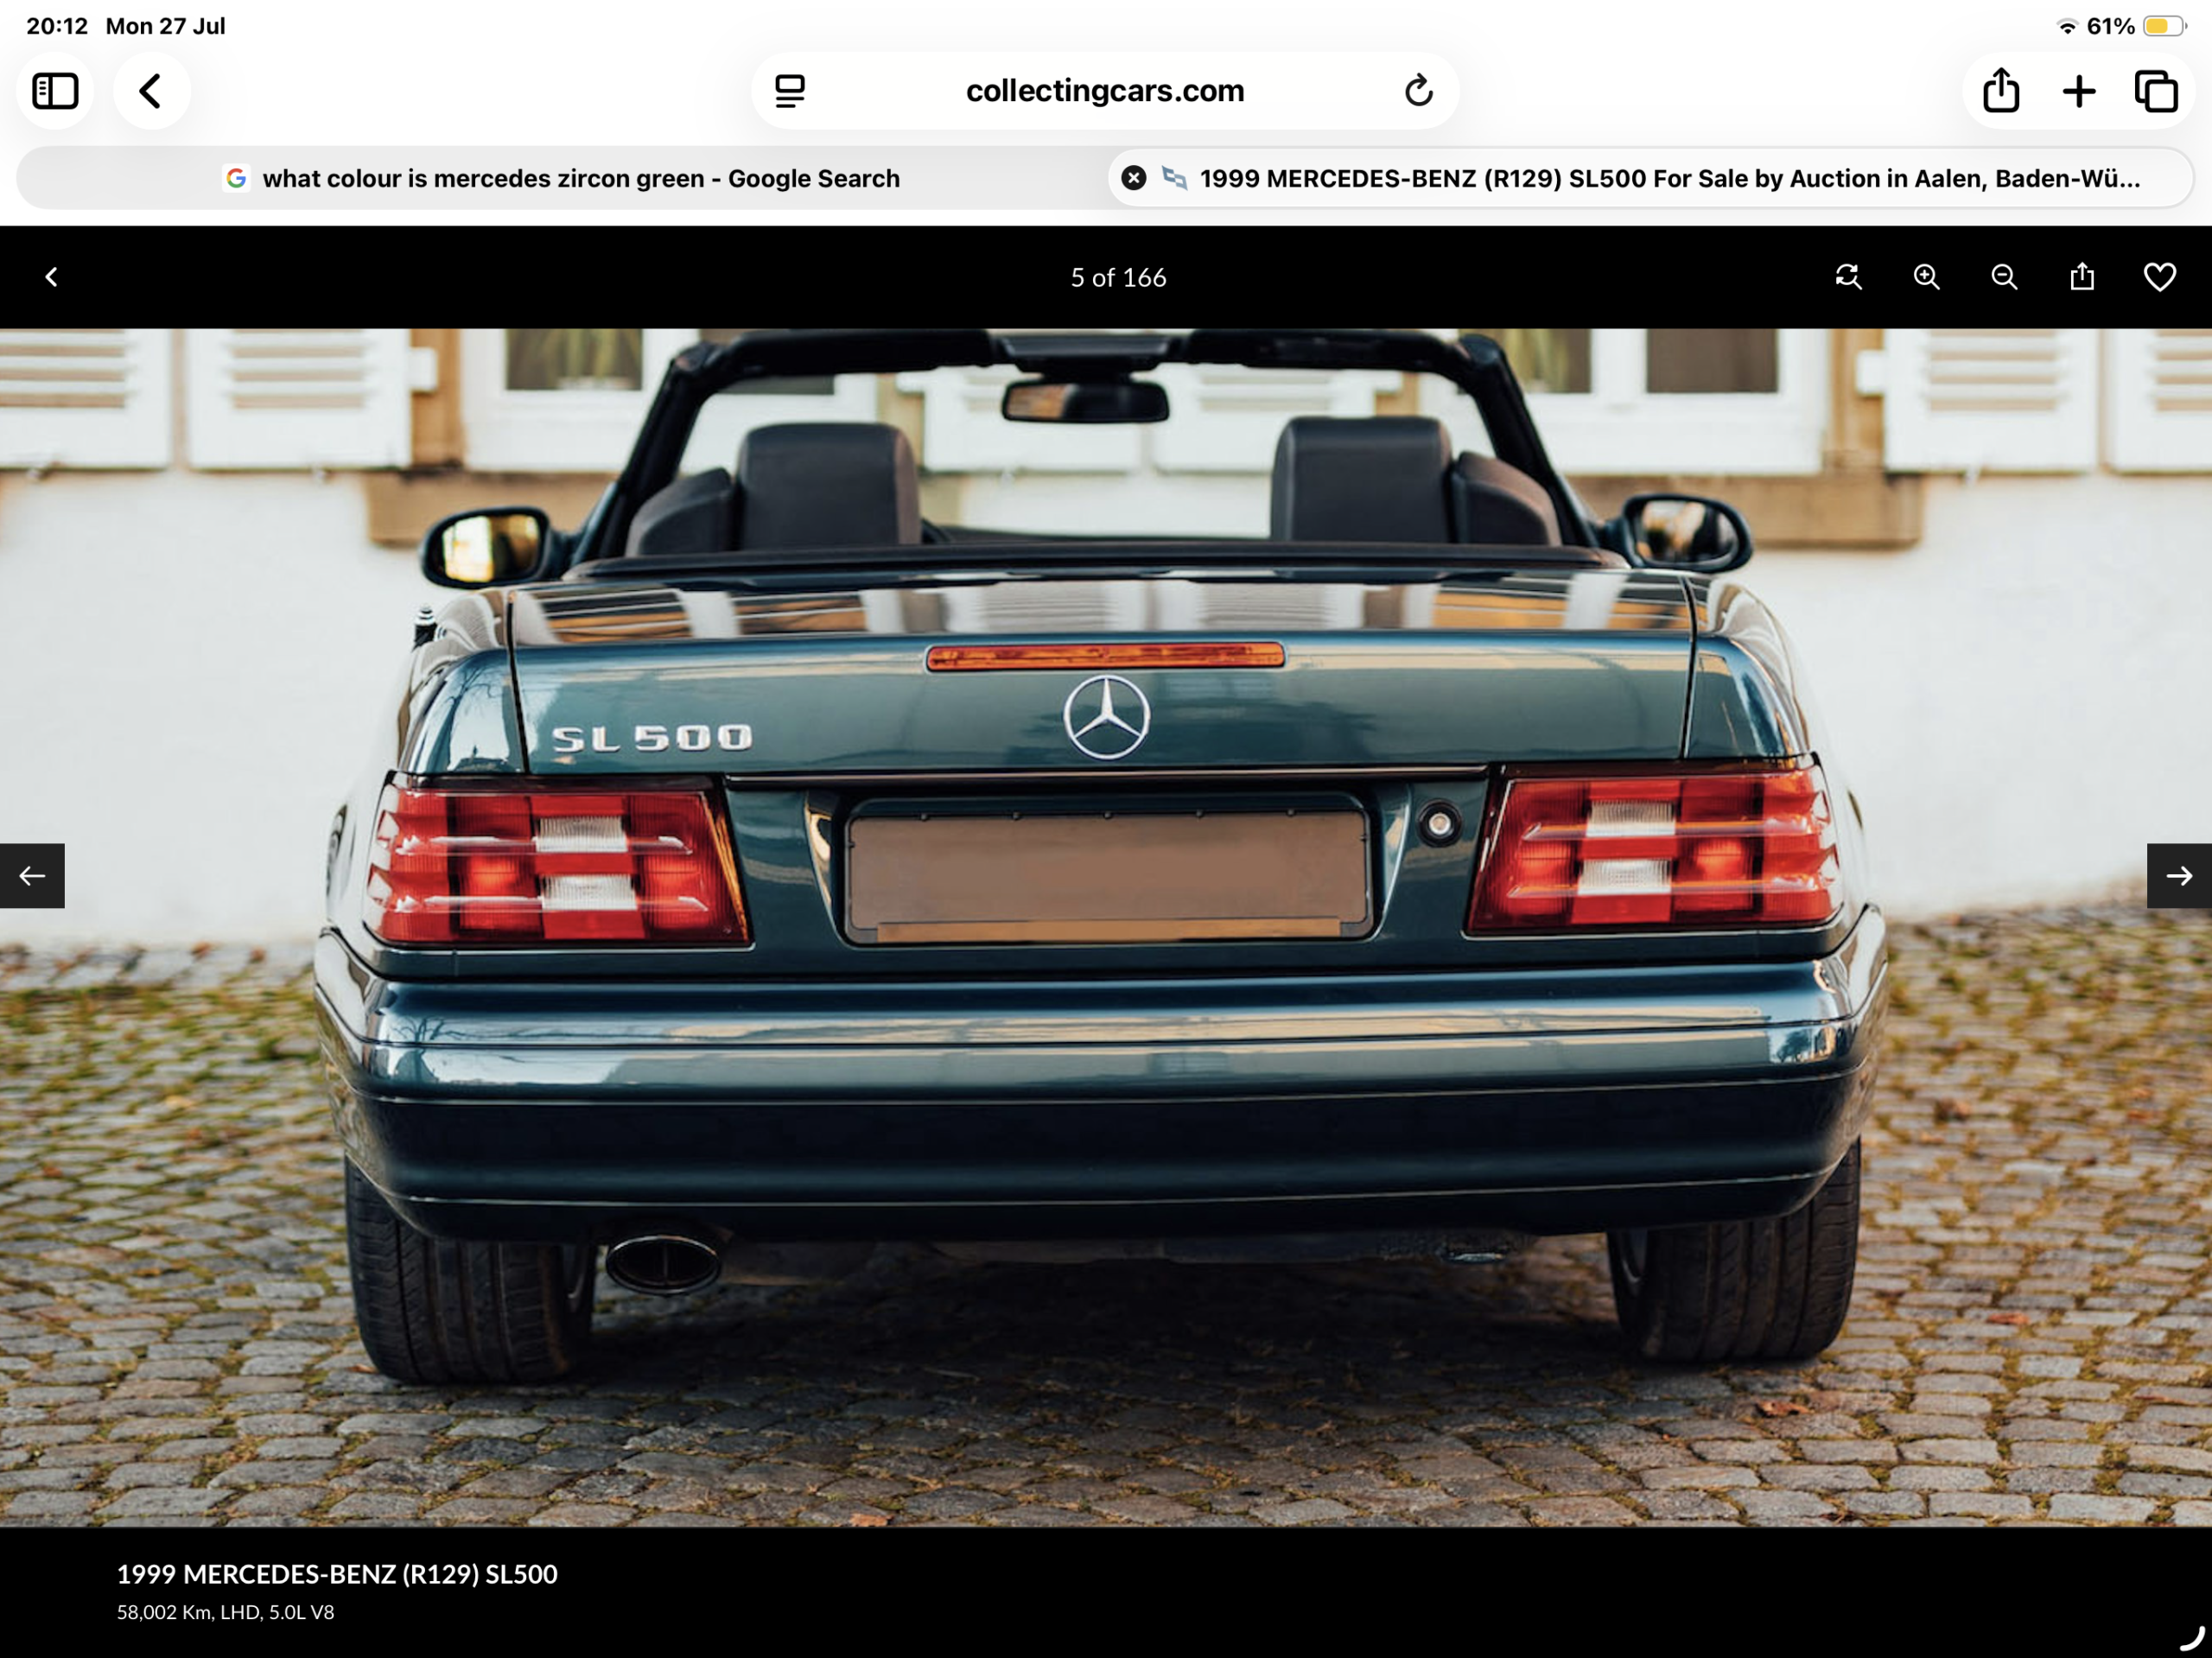Open the Safari sidebar panel

[x=55, y=91]
